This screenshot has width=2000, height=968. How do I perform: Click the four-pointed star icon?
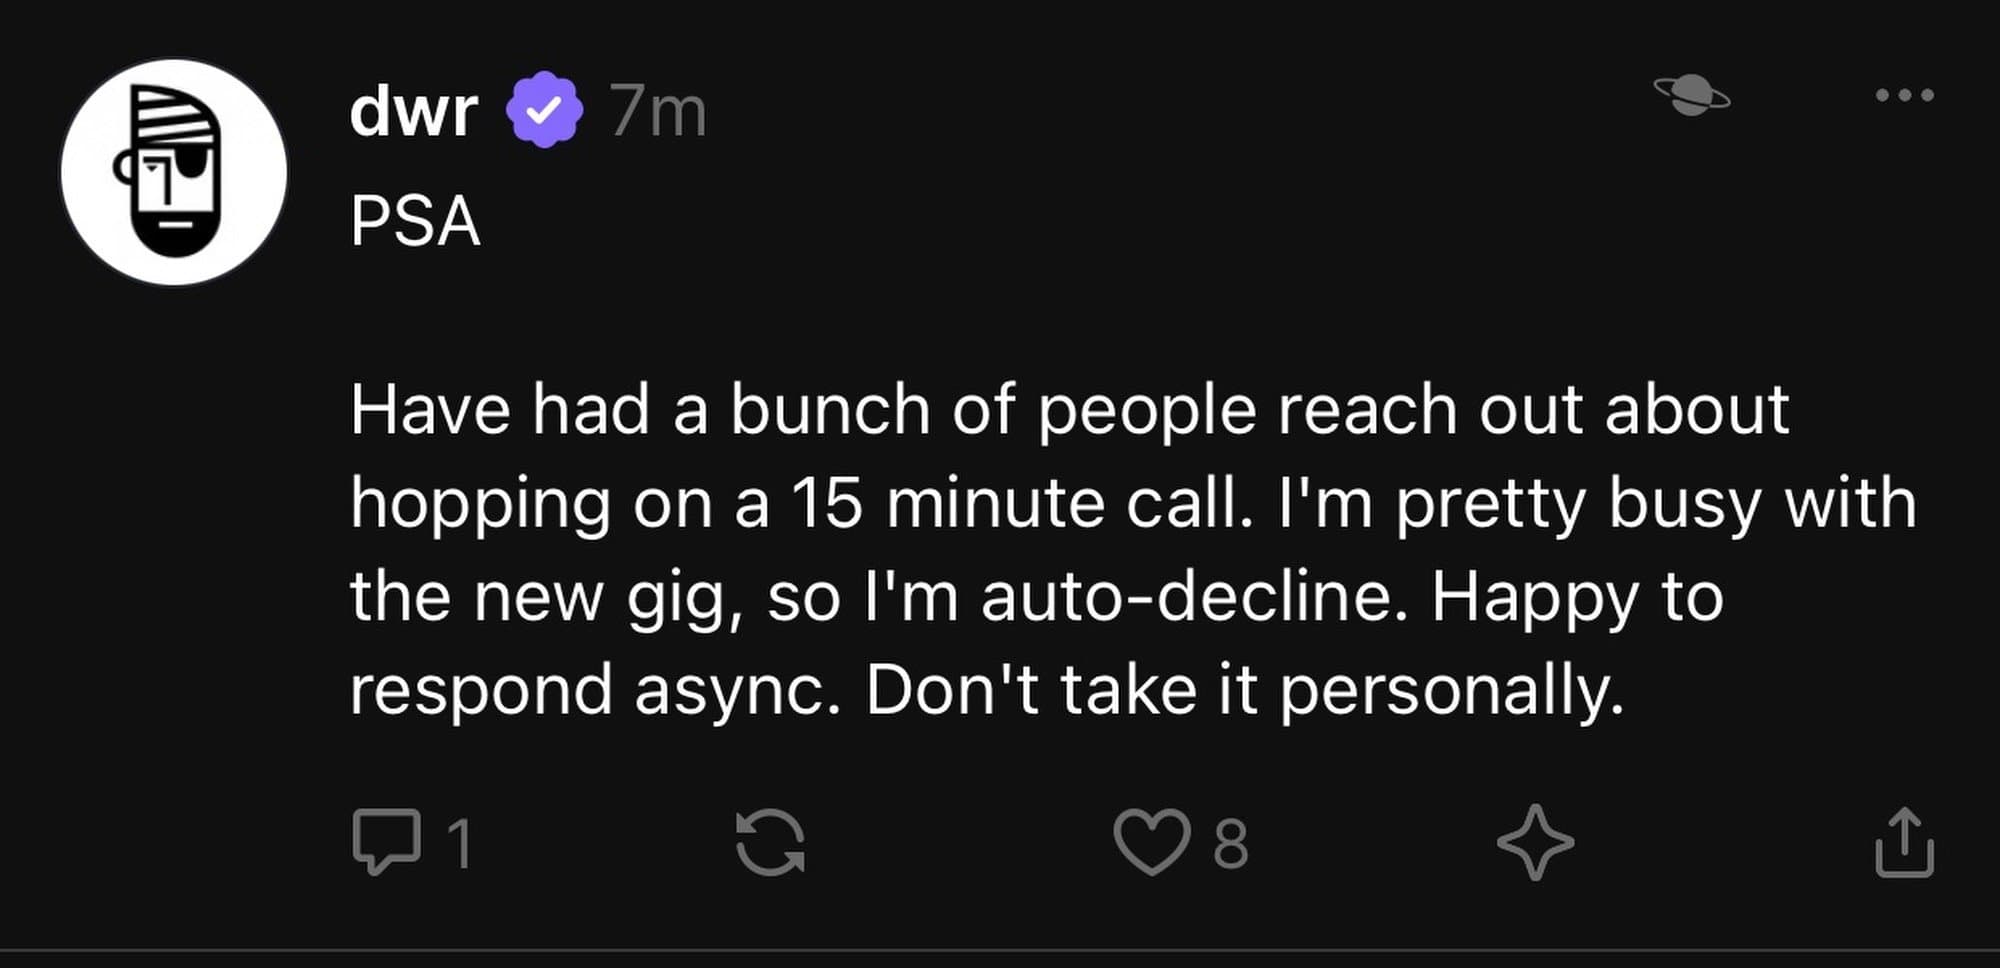point(1535,843)
